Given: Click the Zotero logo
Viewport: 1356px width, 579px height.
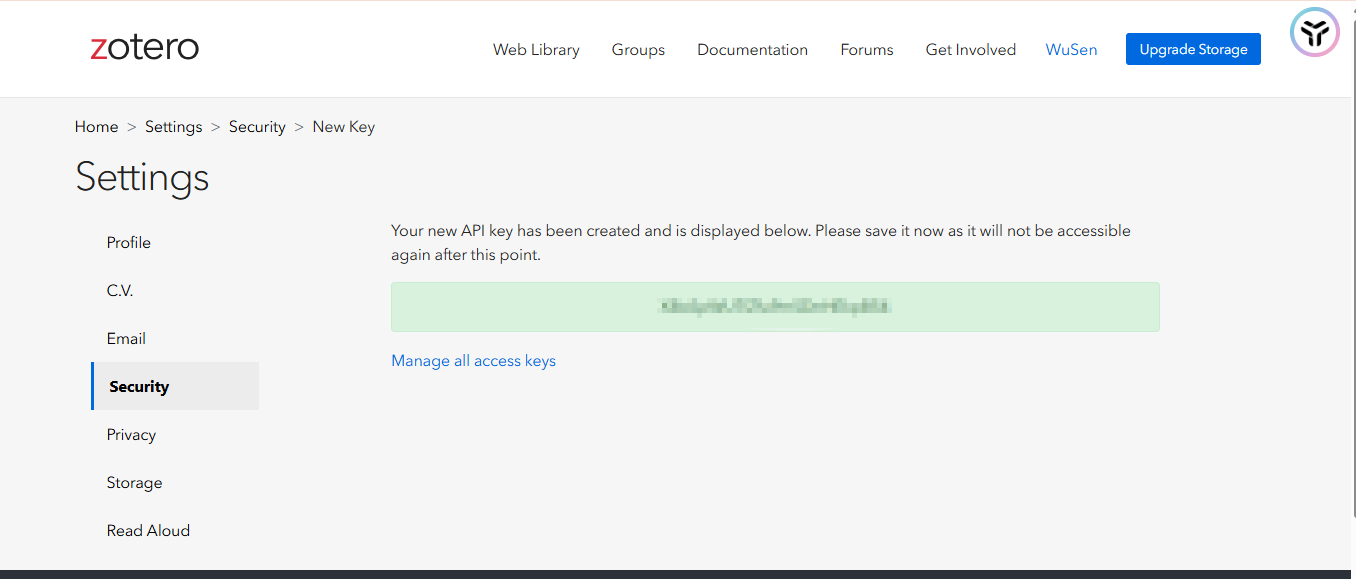Looking at the screenshot, I should click(145, 47).
